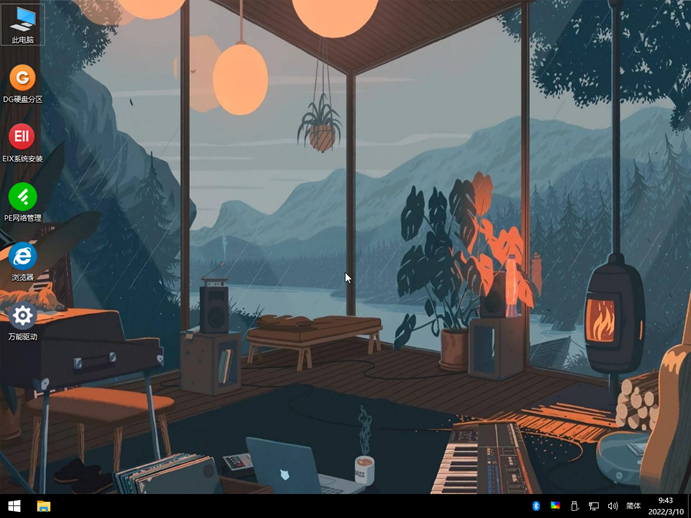This screenshot has height=518, width=691.
Task: Click the Bluetooth tray icon
Action: pos(536,506)
